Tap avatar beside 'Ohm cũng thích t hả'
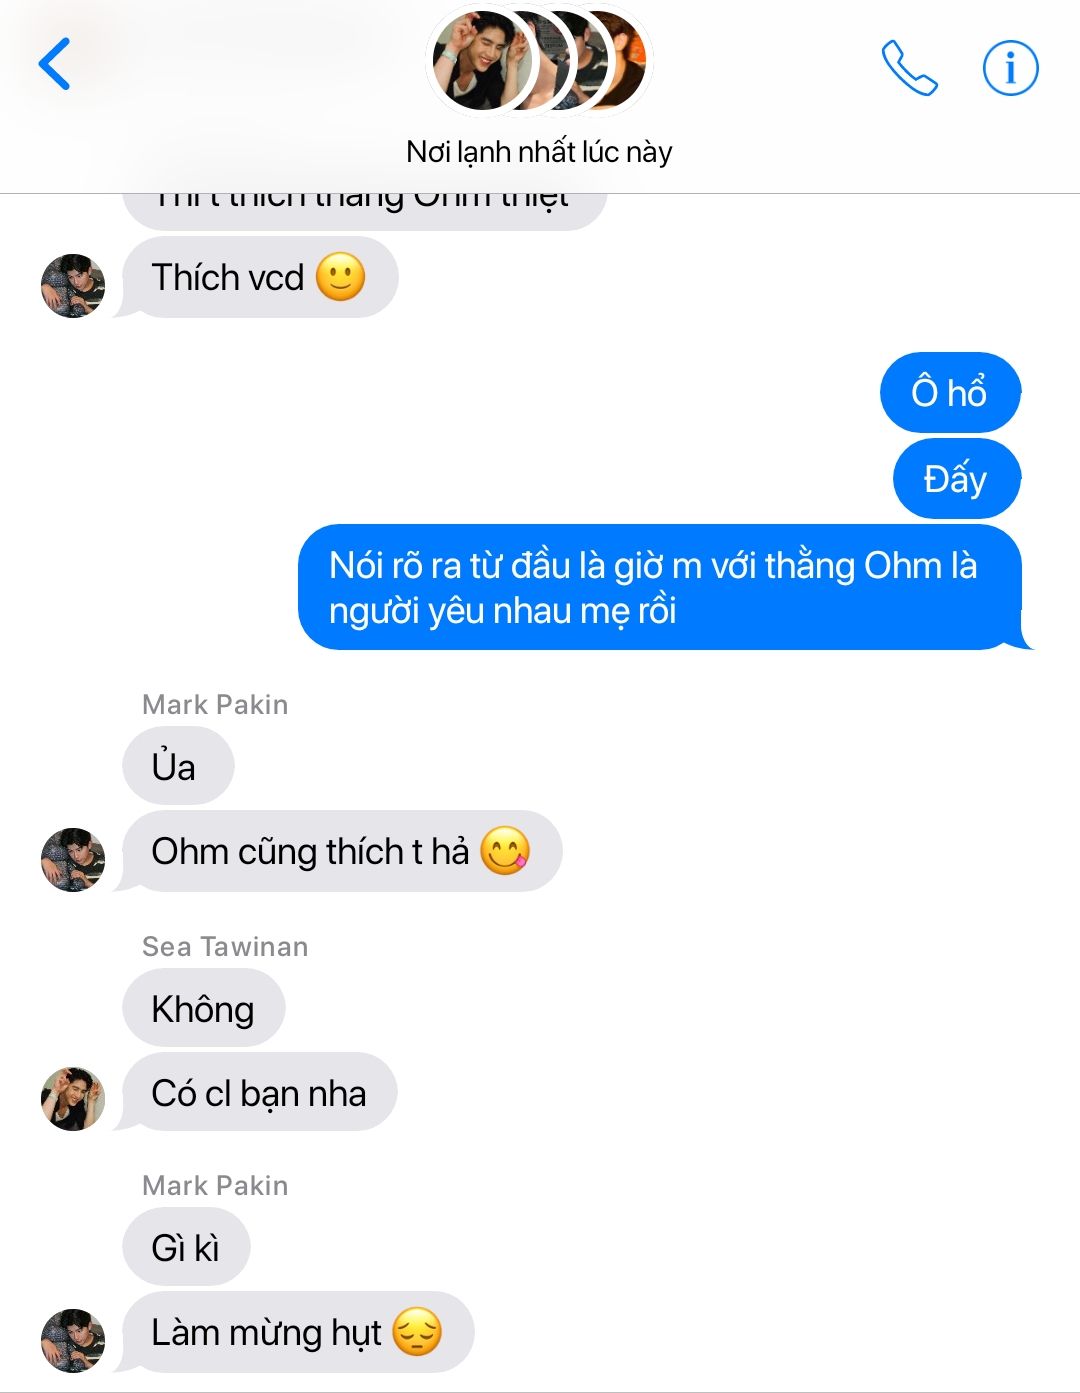Screen dimensions: 1080x1393 [73, 859]
